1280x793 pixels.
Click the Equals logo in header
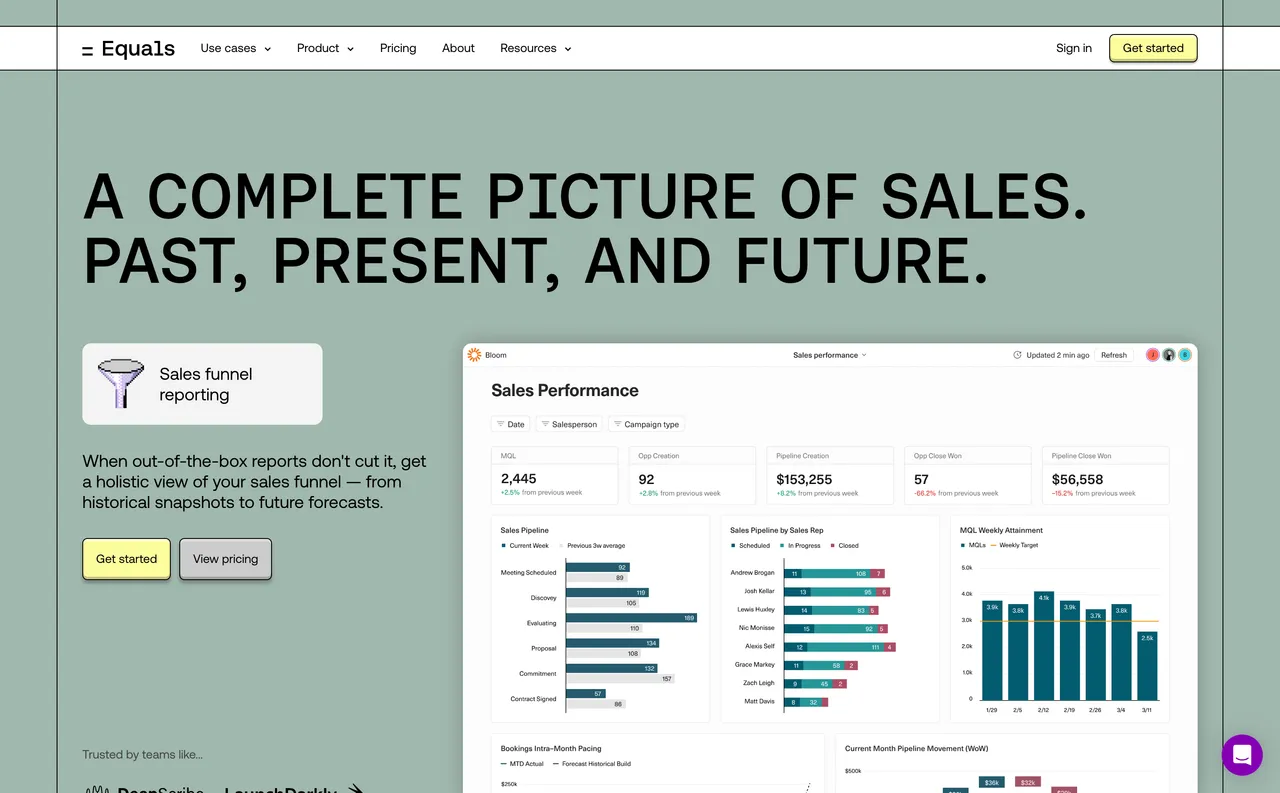pos(128,48)
